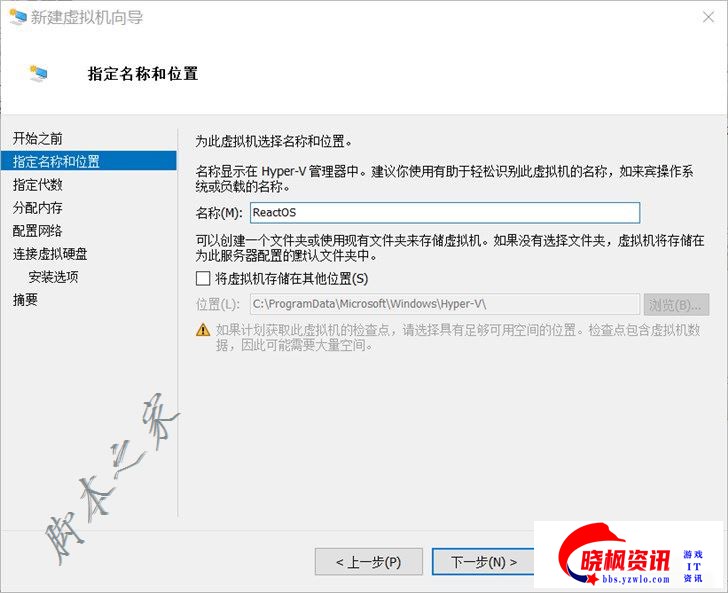
Task: Click the 上一步(P) button
Action: coord(368,562)
